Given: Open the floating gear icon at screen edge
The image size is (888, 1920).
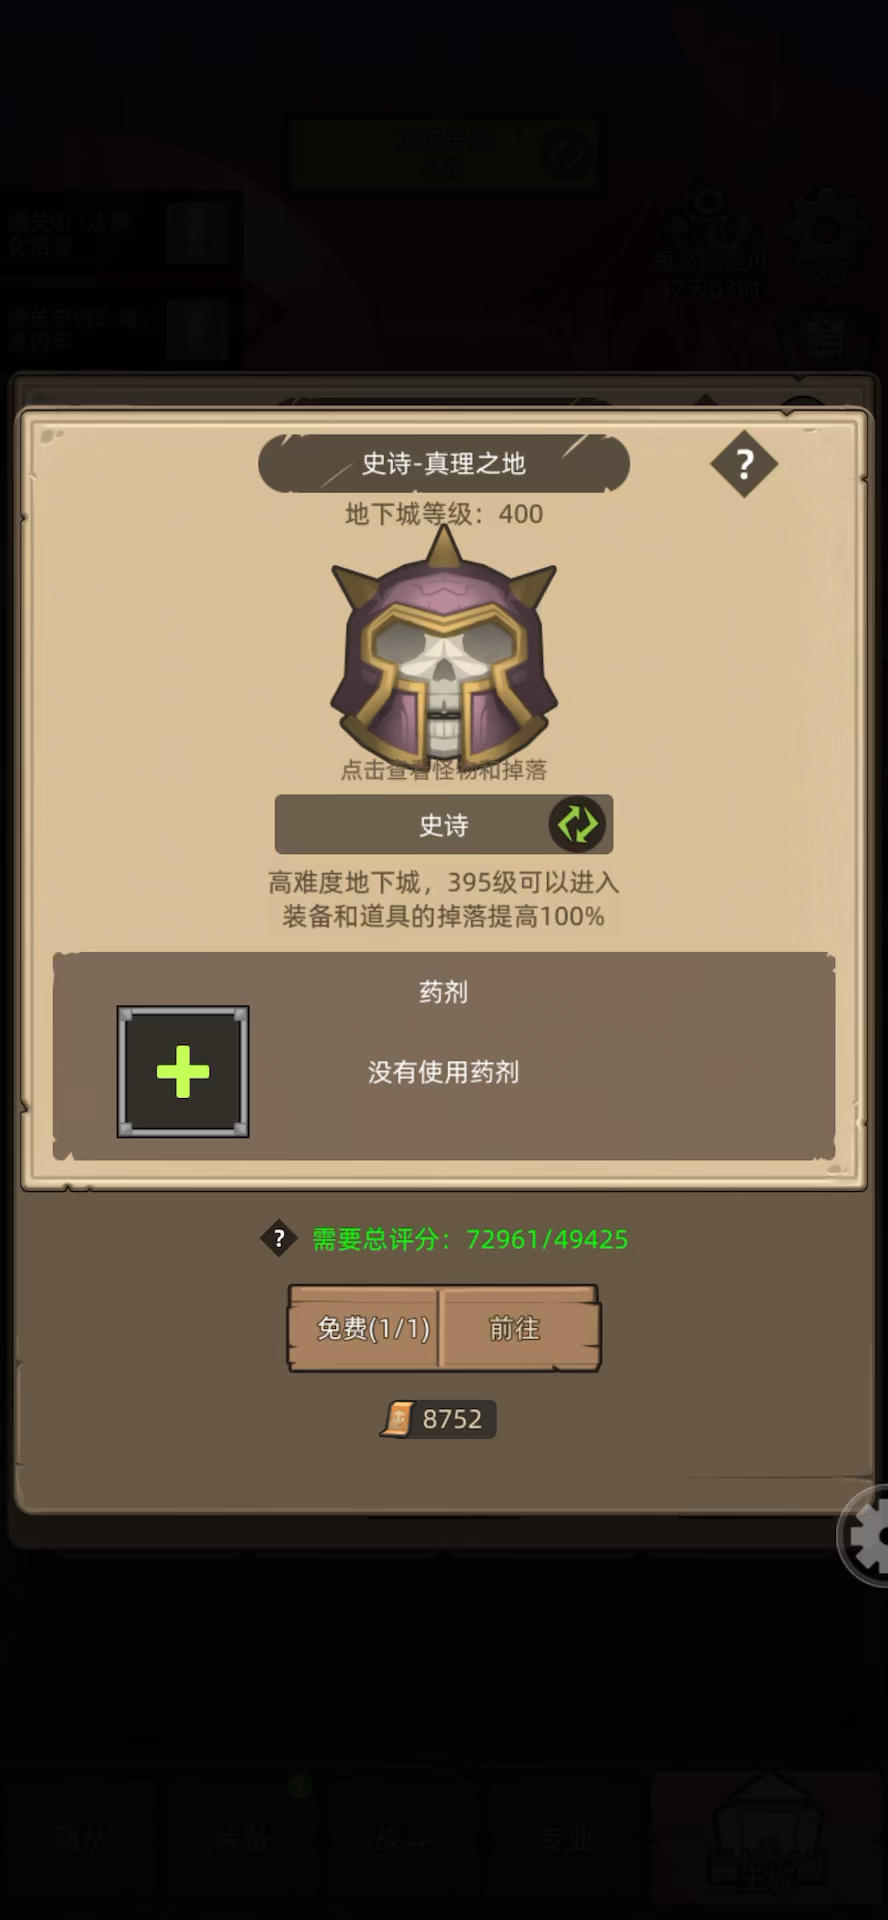Looking at the screenshot, I should click(864, 1537).
